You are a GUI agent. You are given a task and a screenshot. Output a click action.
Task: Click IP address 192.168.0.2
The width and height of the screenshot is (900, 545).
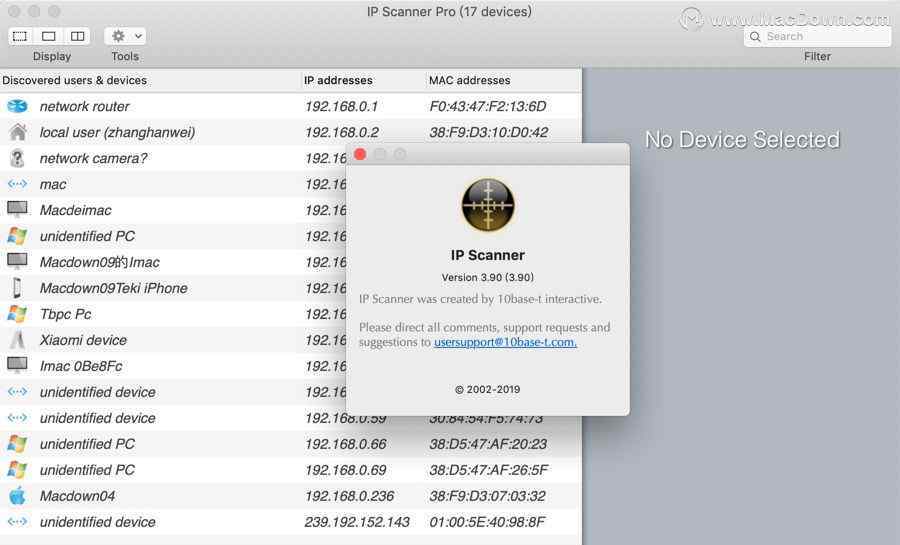click(342, 132)
